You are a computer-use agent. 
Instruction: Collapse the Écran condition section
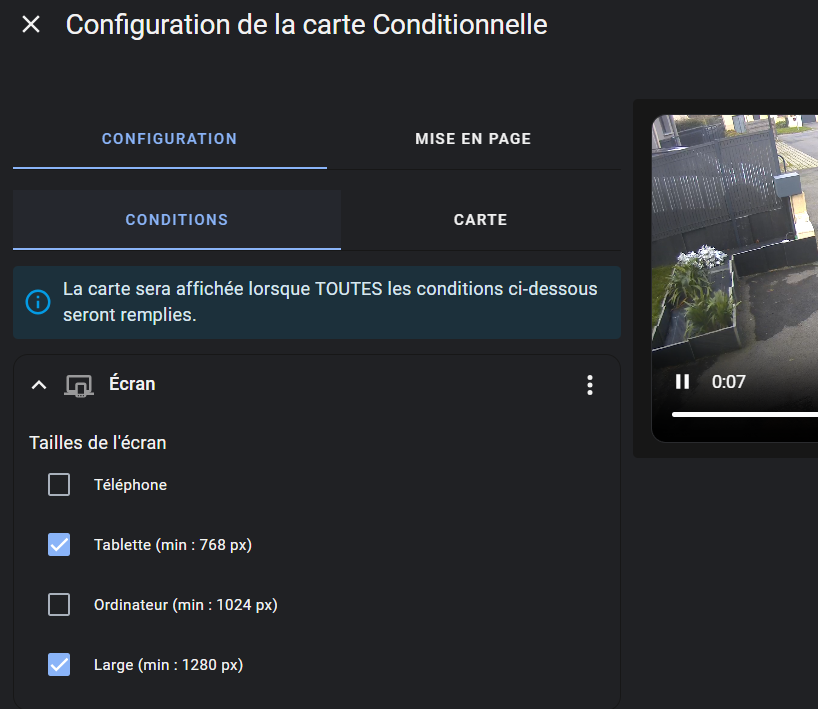pos(39,385)
